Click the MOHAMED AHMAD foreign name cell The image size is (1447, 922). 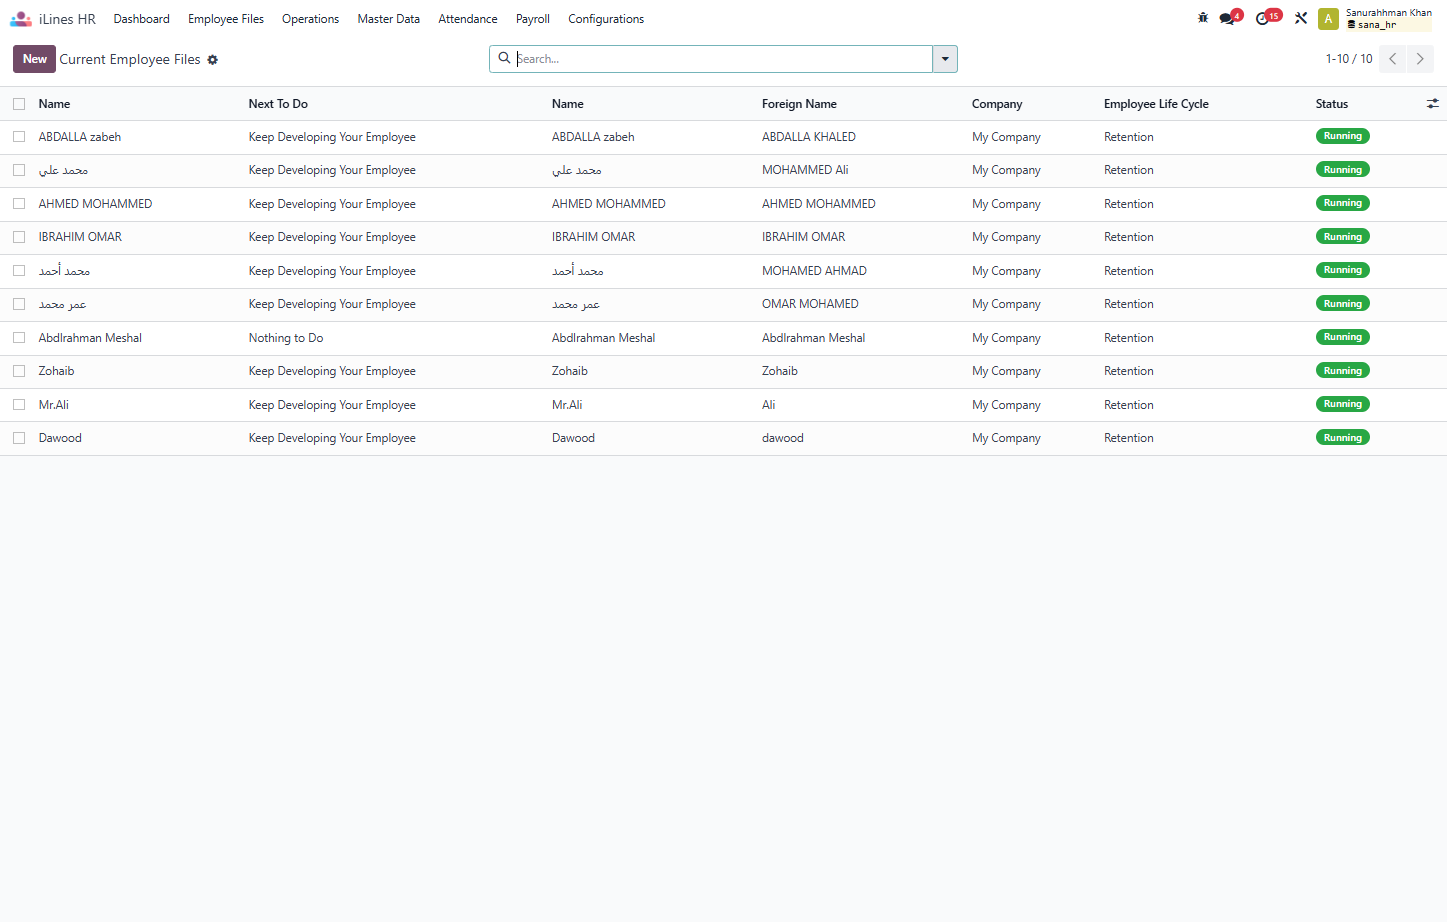click(x=814, y=271)
